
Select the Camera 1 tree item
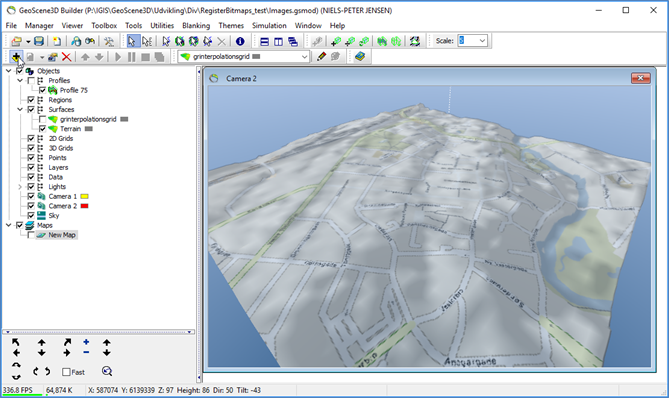pos(63,196)
